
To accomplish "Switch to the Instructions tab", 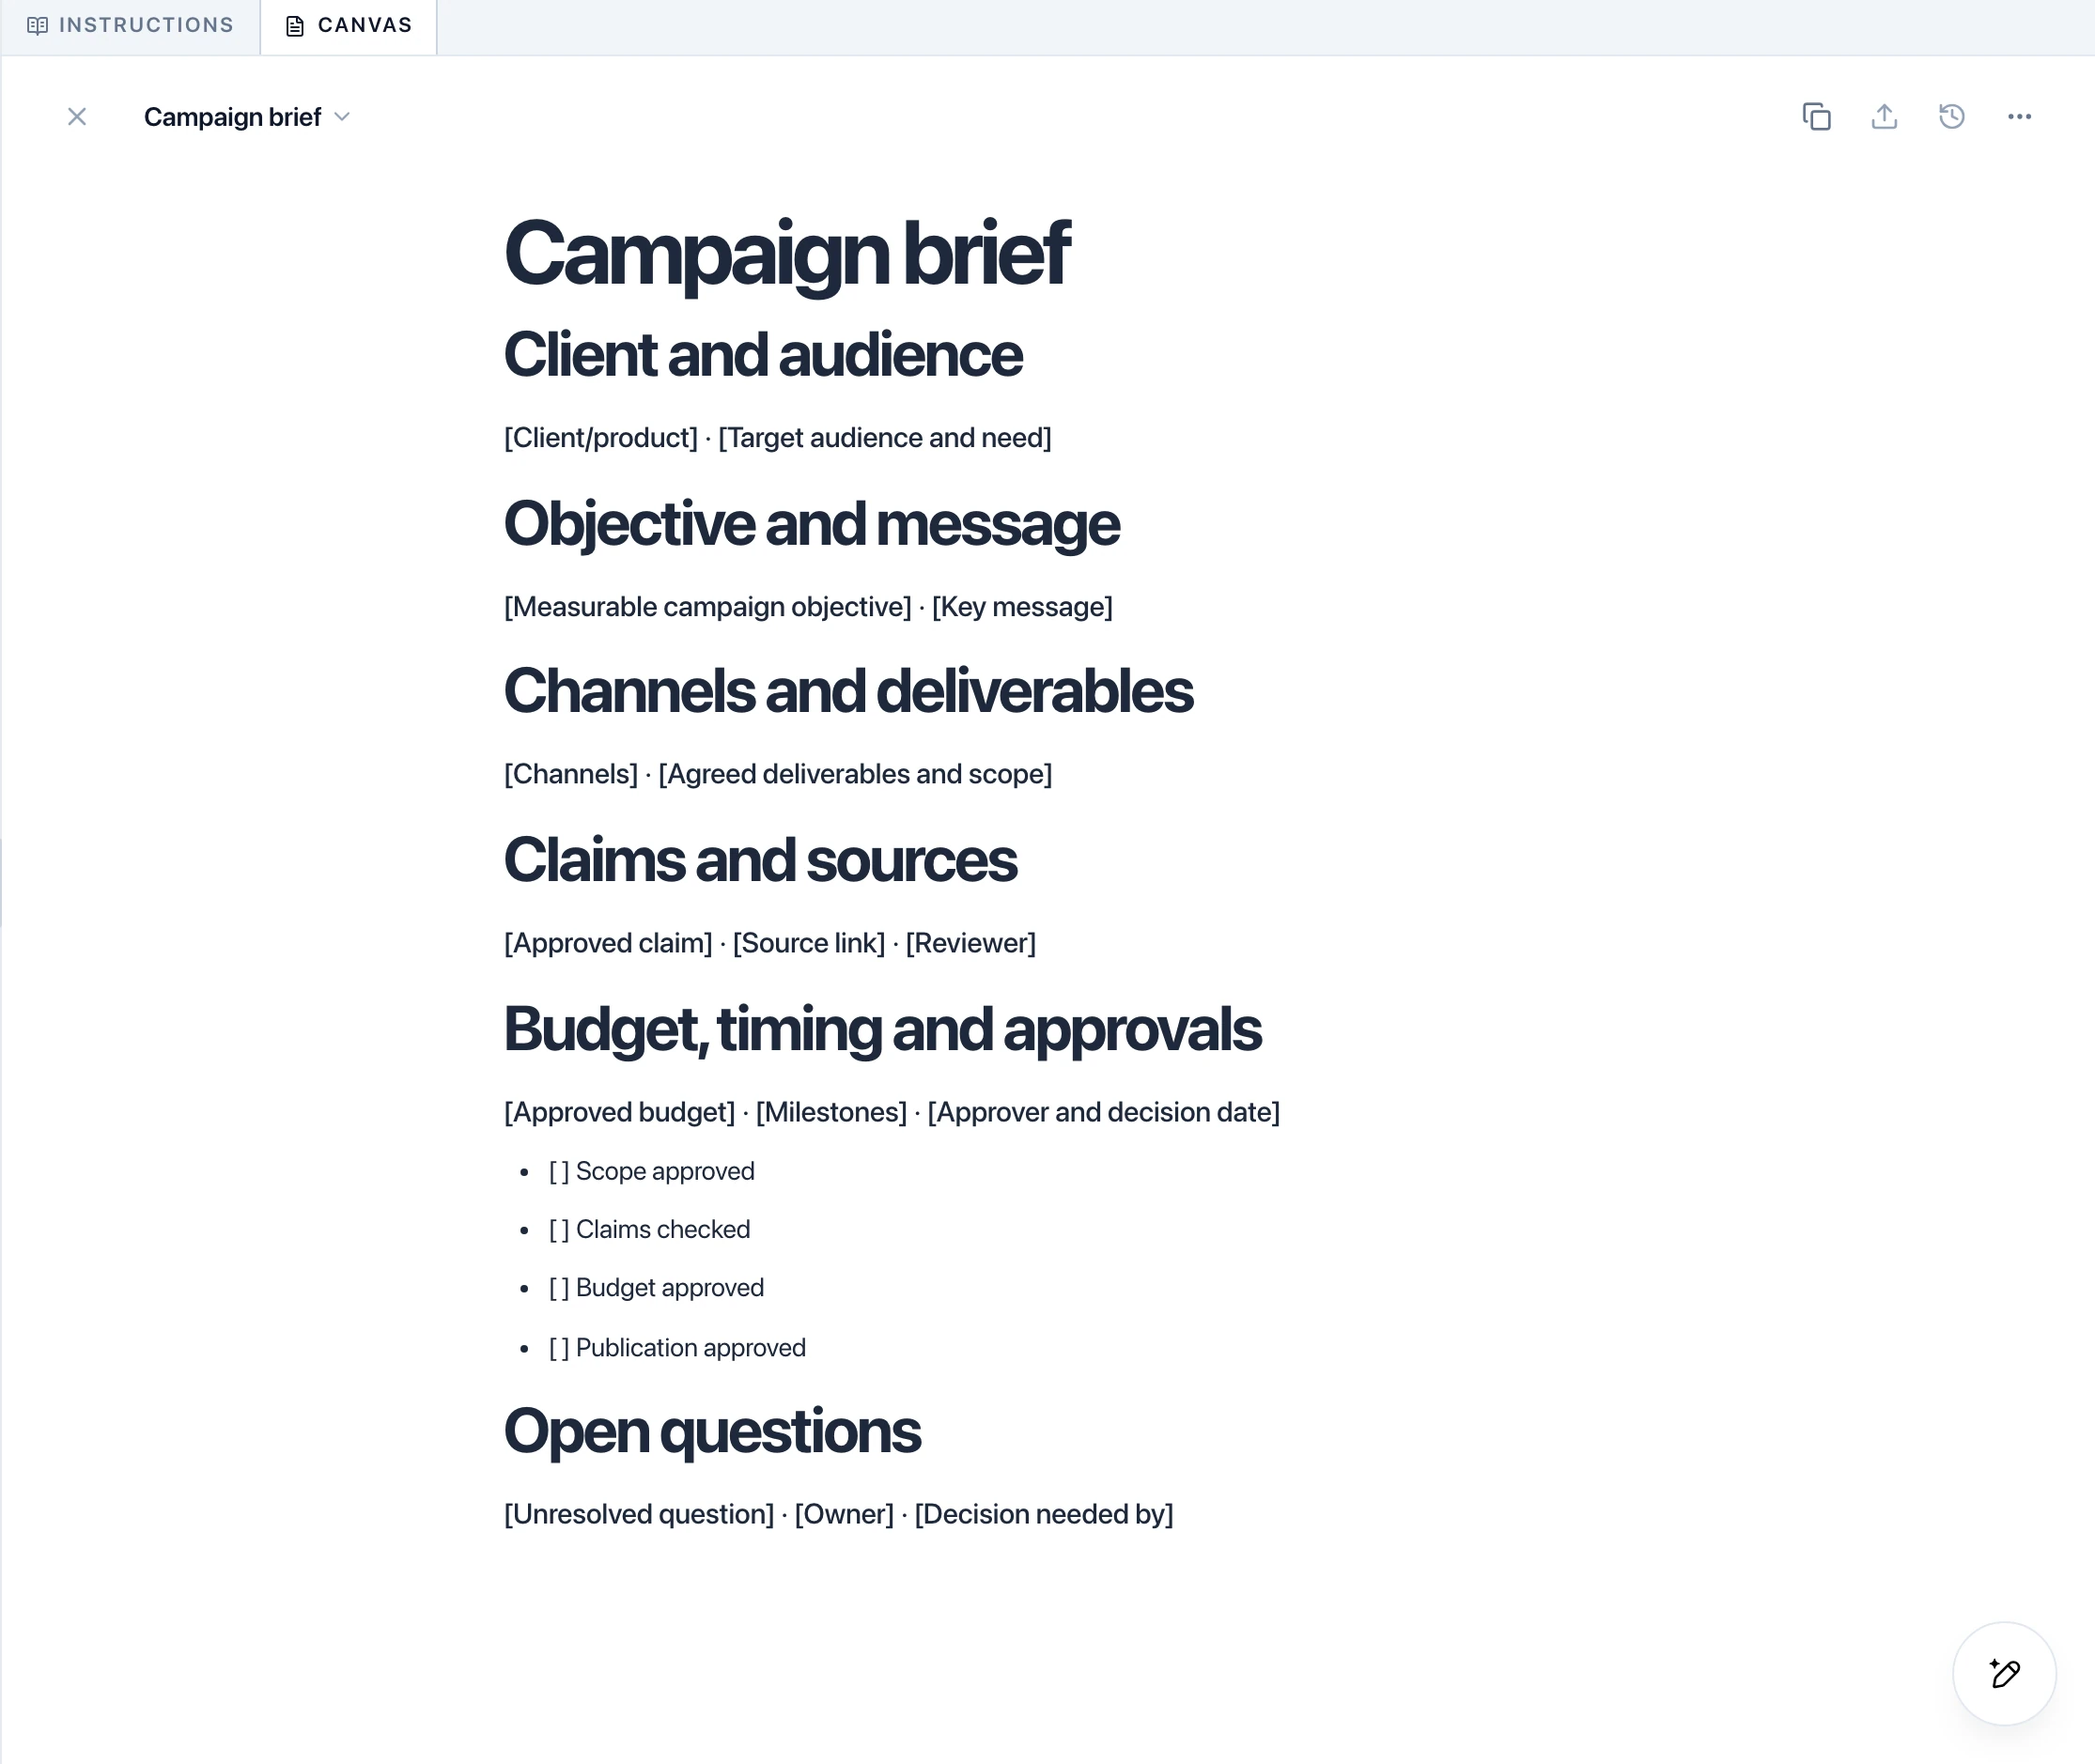I will pos(131,26).
